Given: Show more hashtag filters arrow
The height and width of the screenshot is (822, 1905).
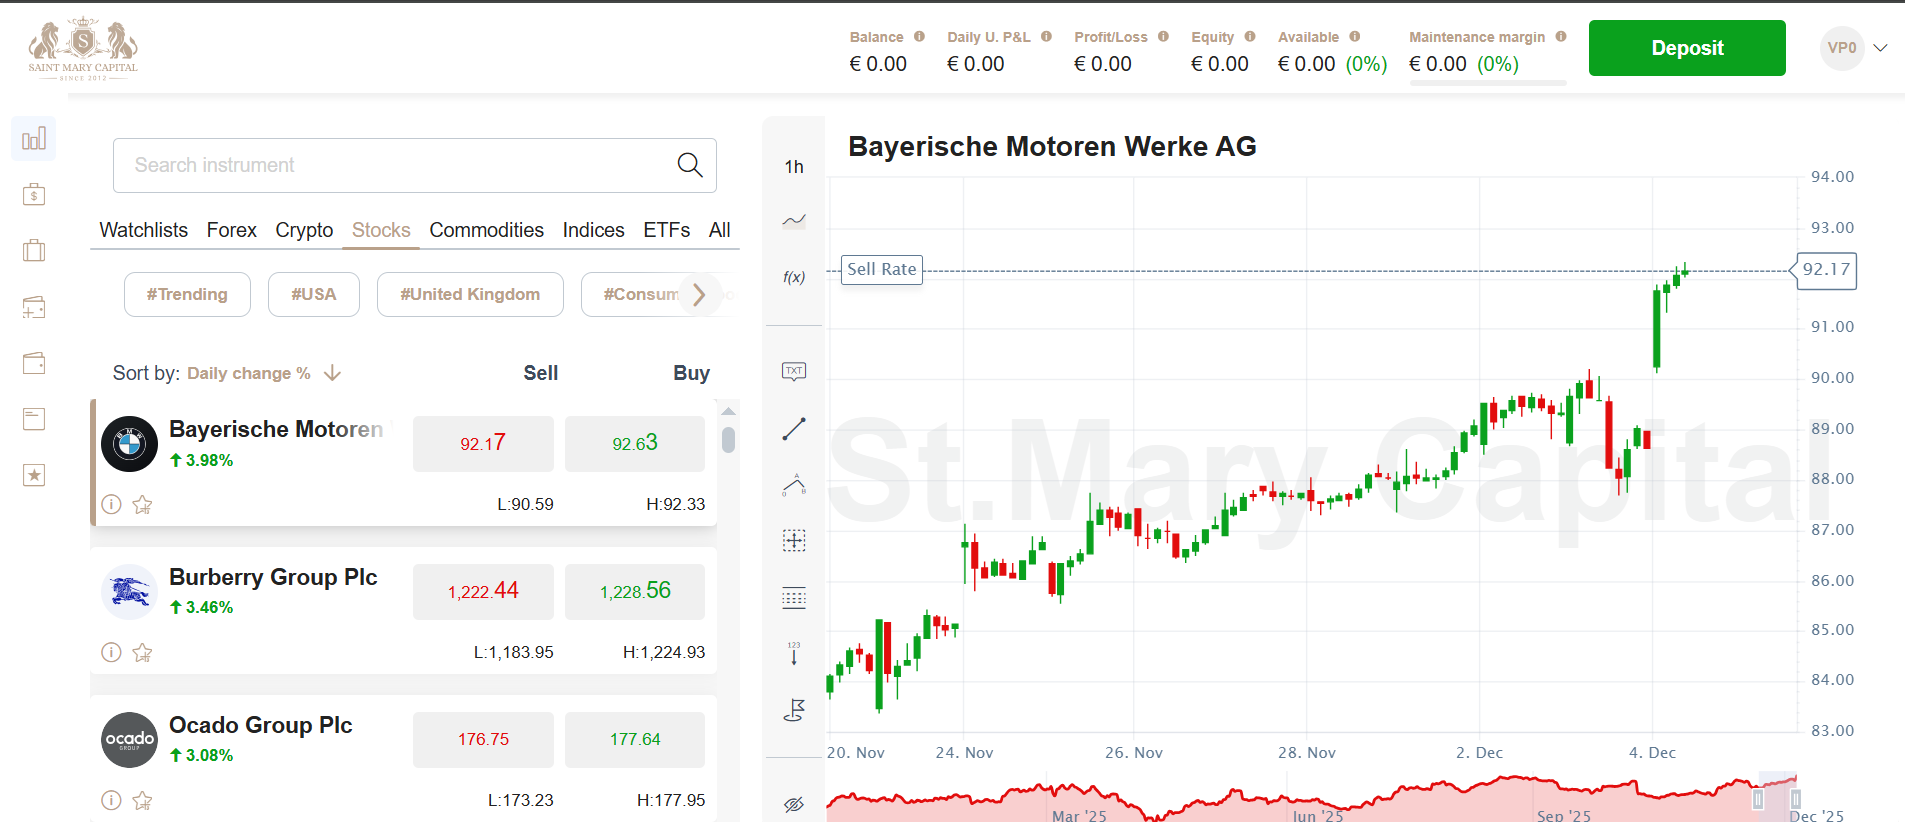Looking at the screenshot, I should (700, 294).
